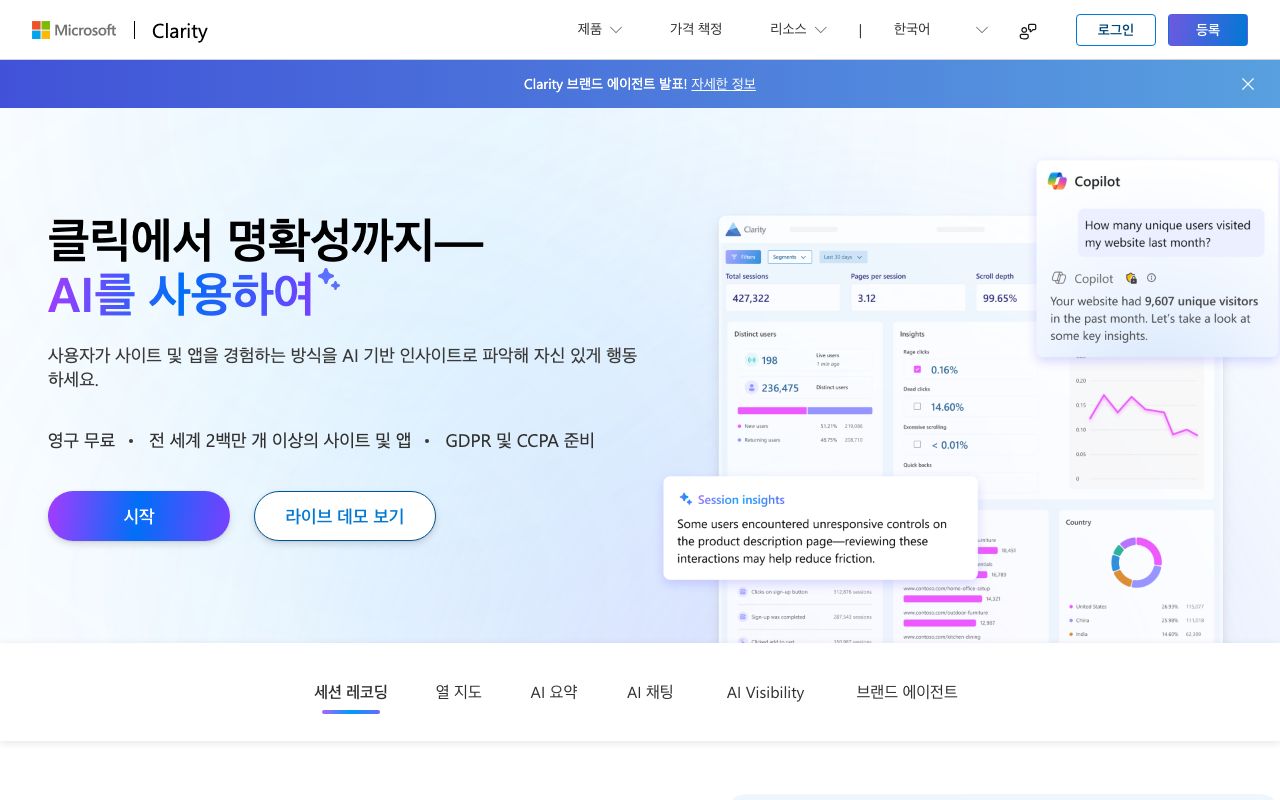Follow the 자세한 정보 link
1280x800 pixels.
(723, 84)
